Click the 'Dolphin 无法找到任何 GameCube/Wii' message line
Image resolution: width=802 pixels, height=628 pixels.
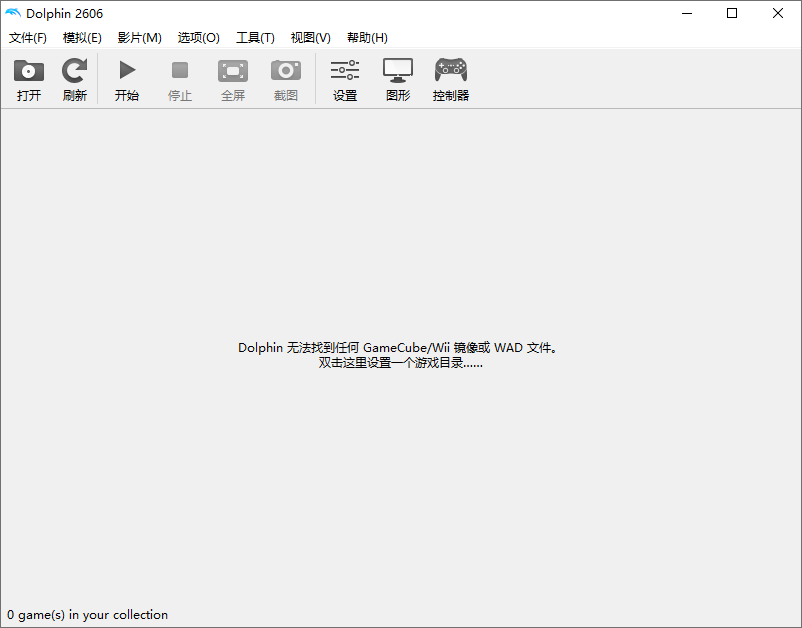tap(398, 348)
